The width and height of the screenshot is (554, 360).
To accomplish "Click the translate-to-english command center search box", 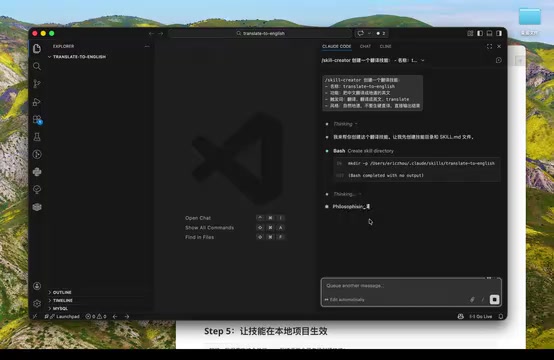I will (x=260, y=34).
